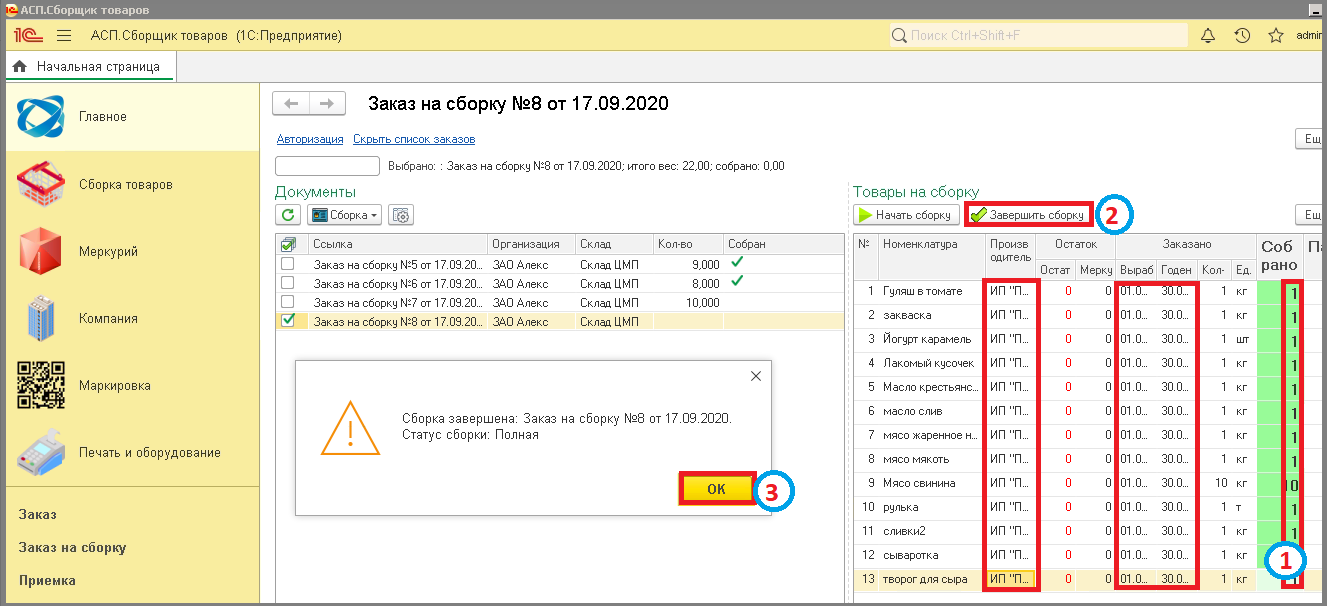Image resolution: width=1327 pixels, height=606 pixels.
Task: Focus the Поиск Ctrl+Shift+F search field
Action: tap(1039, 36)
